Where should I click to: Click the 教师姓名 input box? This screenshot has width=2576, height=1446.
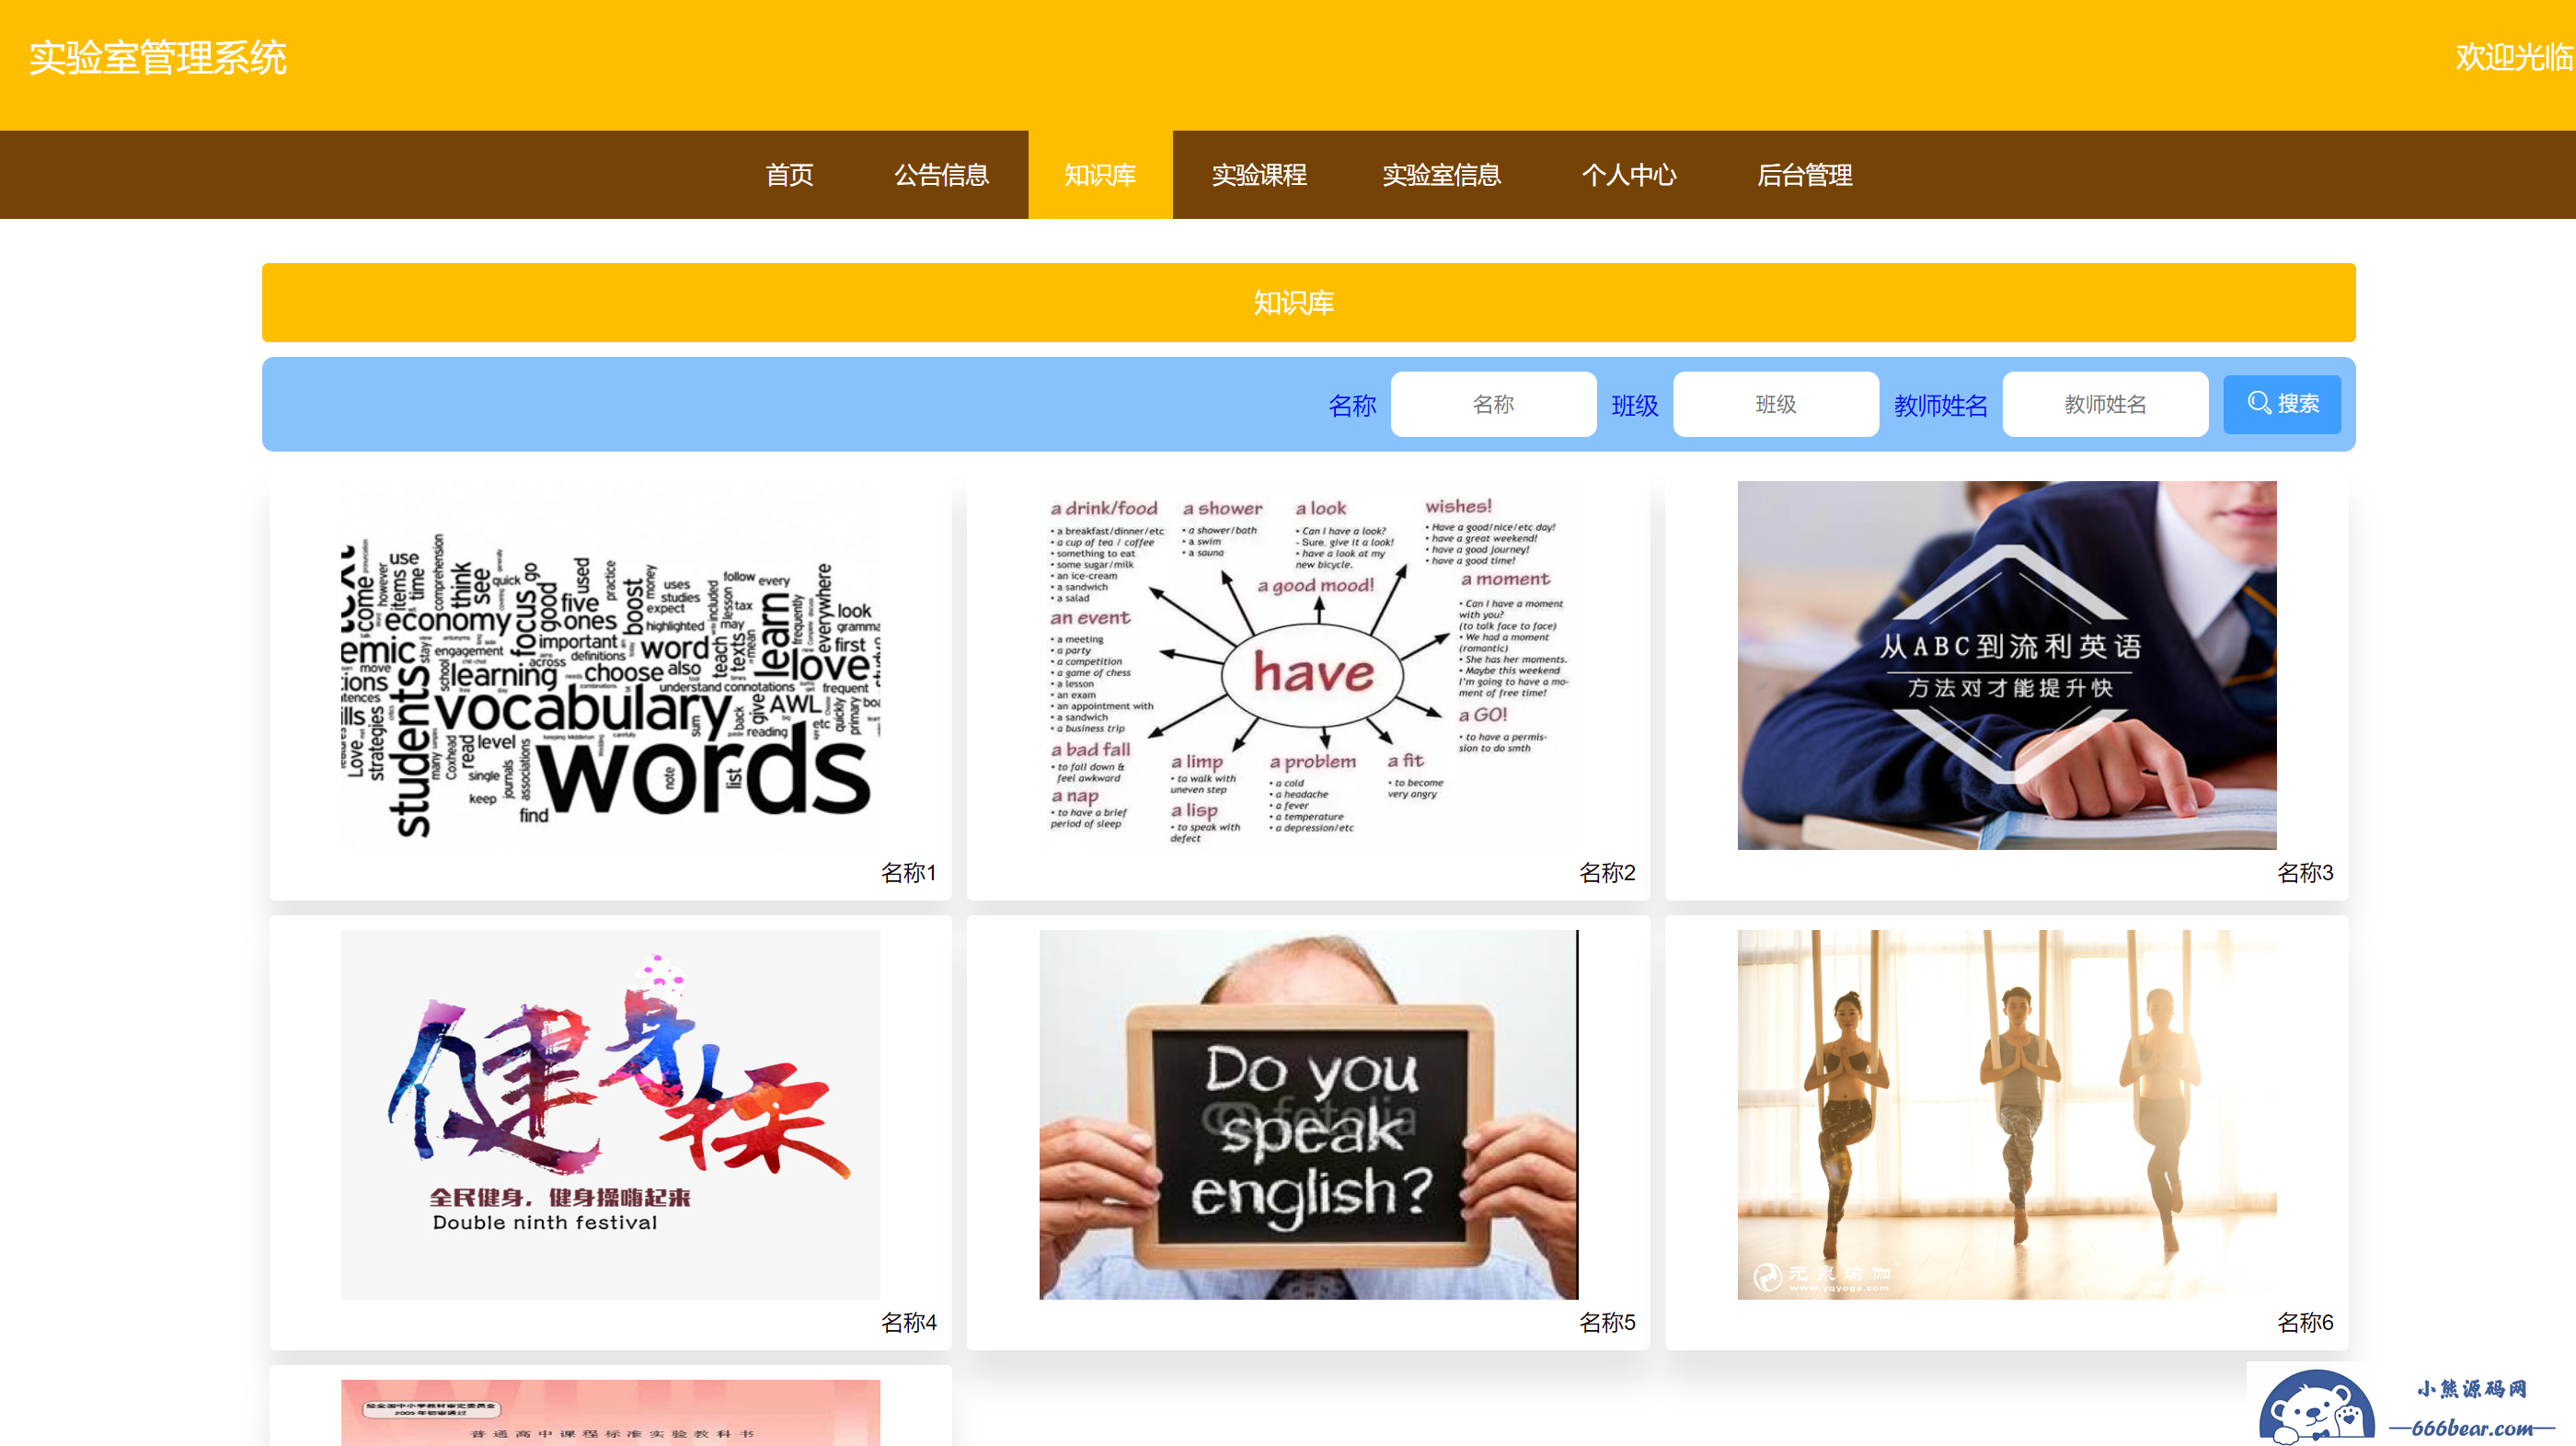[x=2104, y=404]
